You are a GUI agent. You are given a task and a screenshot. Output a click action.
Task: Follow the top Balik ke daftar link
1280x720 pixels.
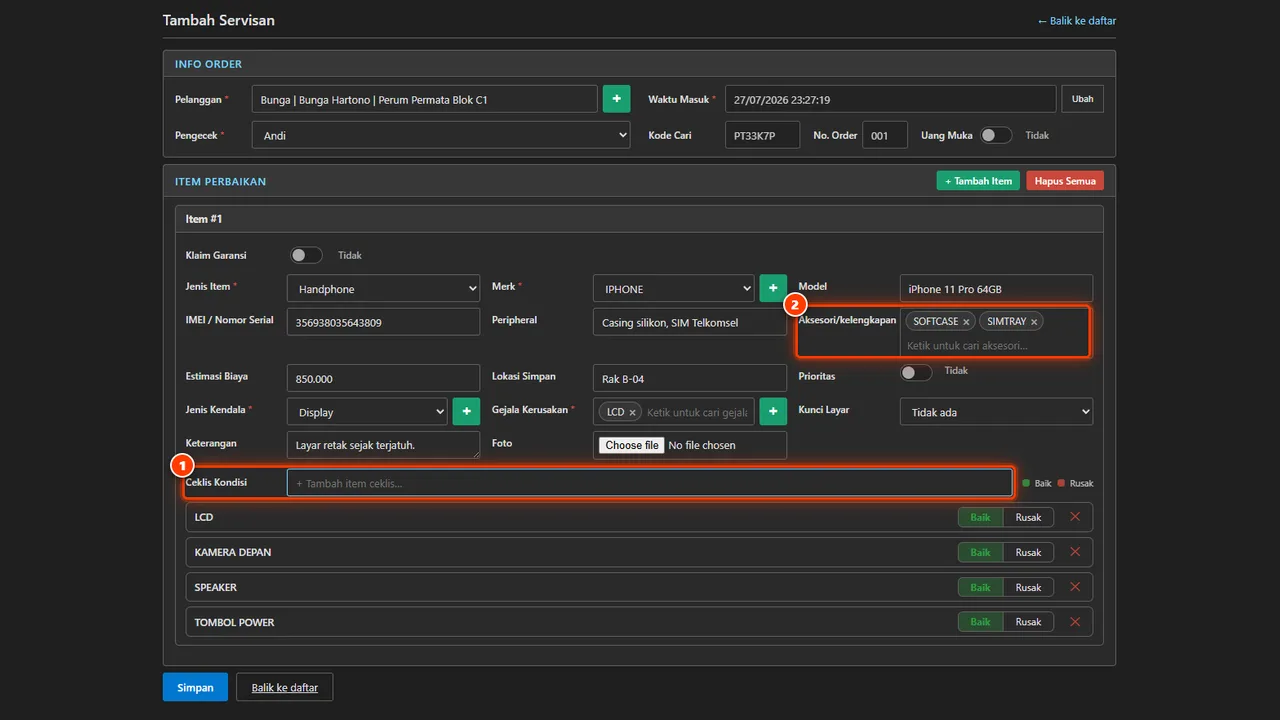tap(1076, 21)
